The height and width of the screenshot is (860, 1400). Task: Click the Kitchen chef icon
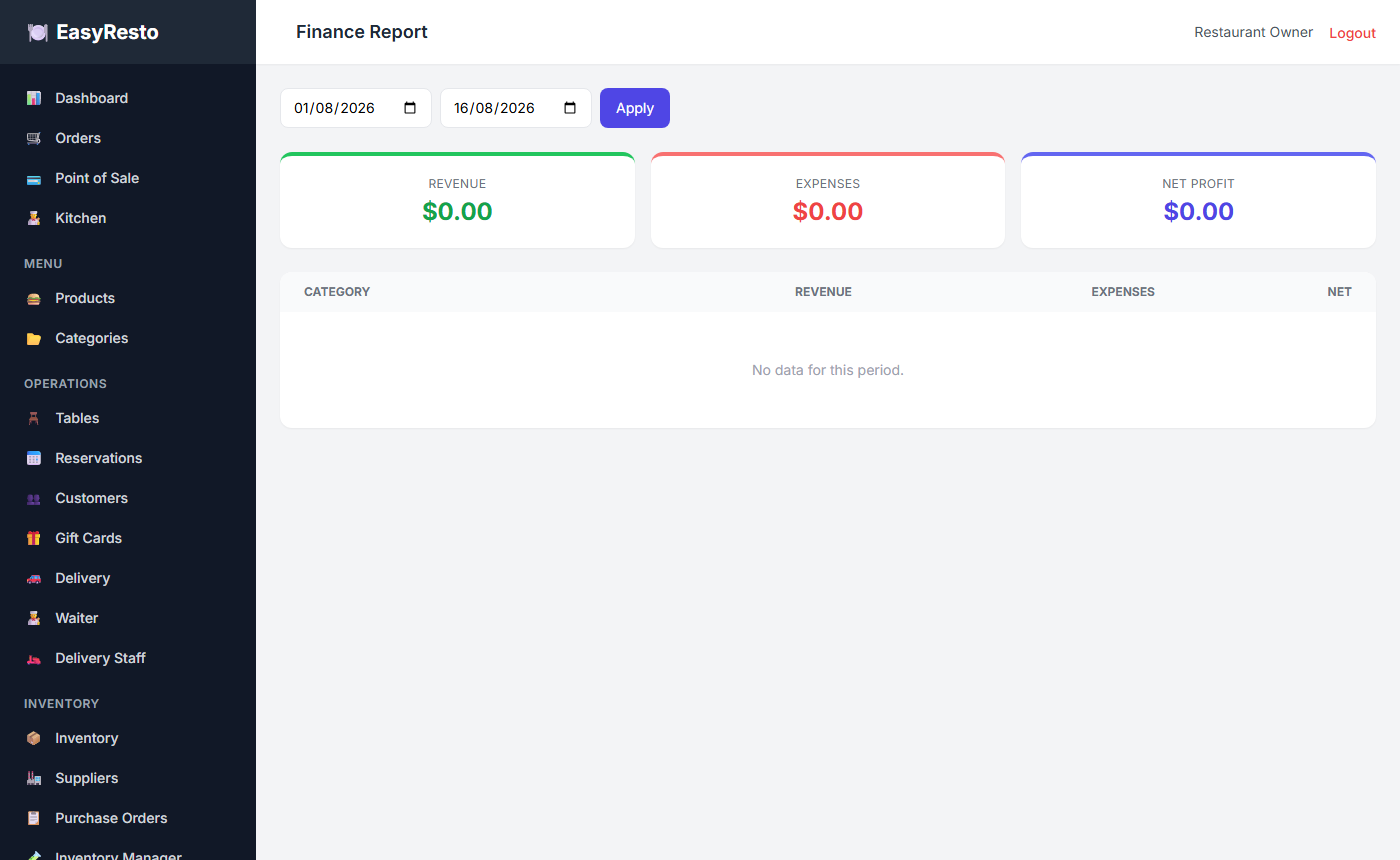pos(34,218)
